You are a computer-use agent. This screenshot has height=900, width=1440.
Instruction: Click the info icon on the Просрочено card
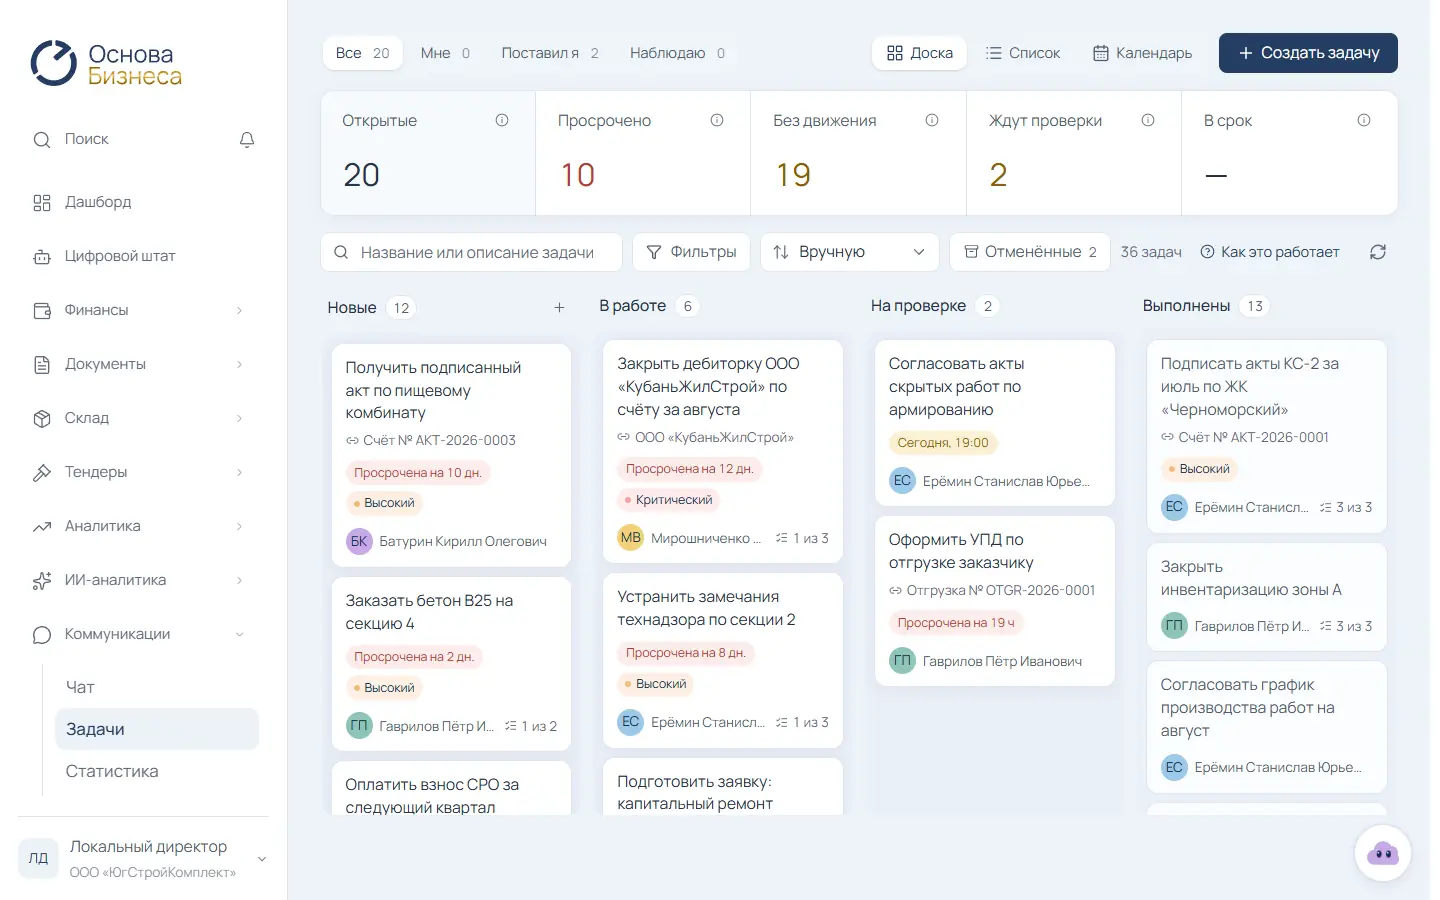pos(717,120)
